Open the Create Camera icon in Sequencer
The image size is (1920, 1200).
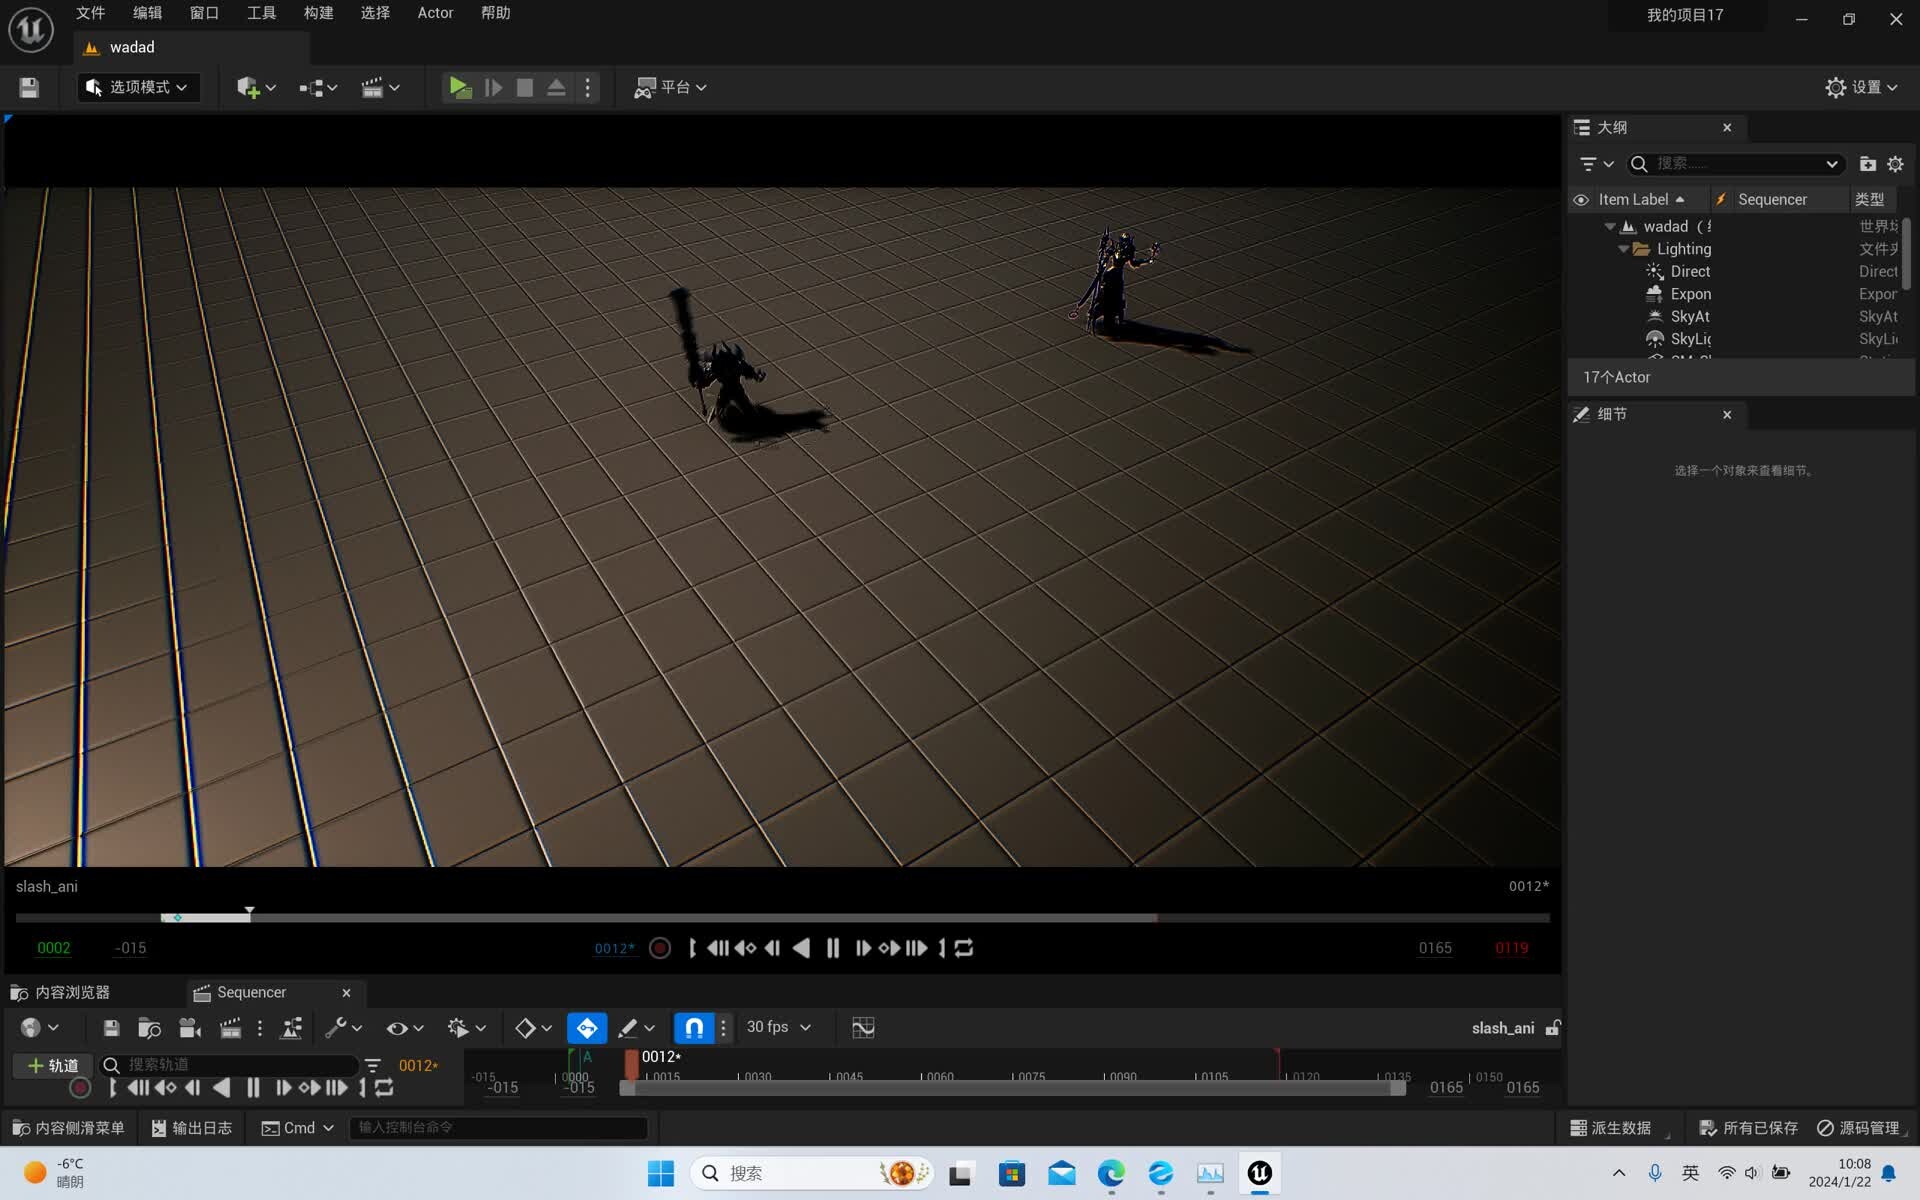click(189, 1027)
